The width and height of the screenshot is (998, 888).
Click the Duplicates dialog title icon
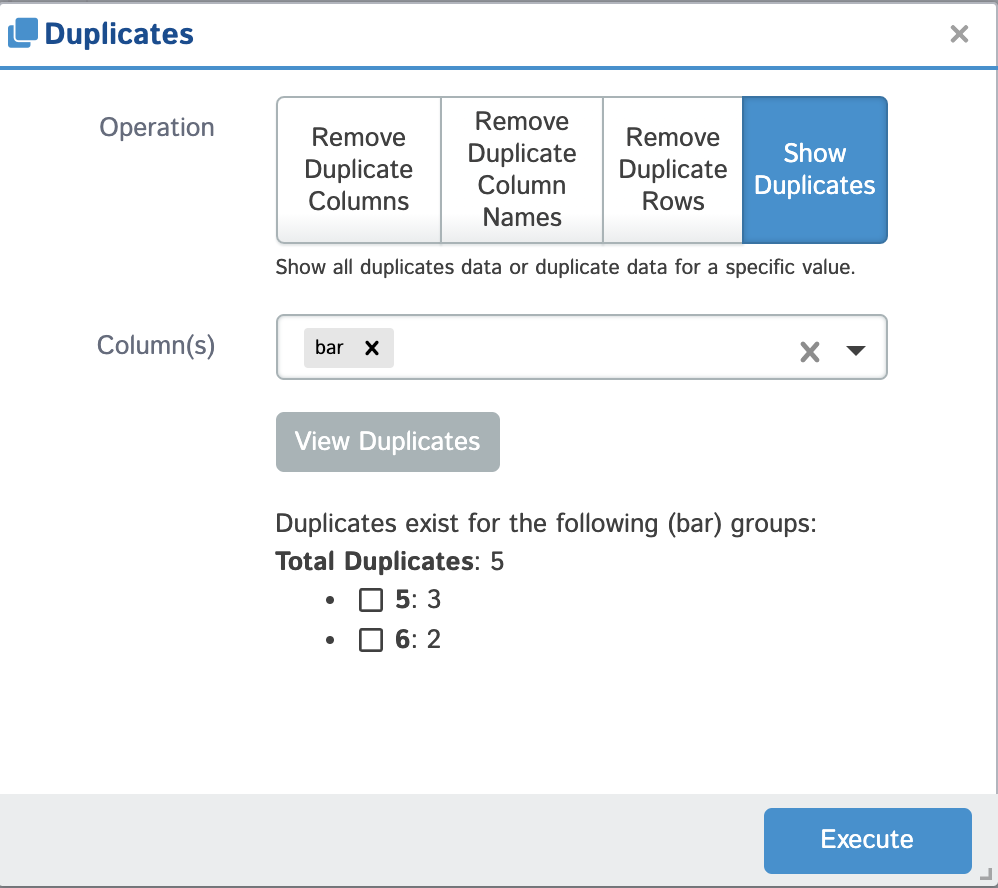[x=22, y=33]
